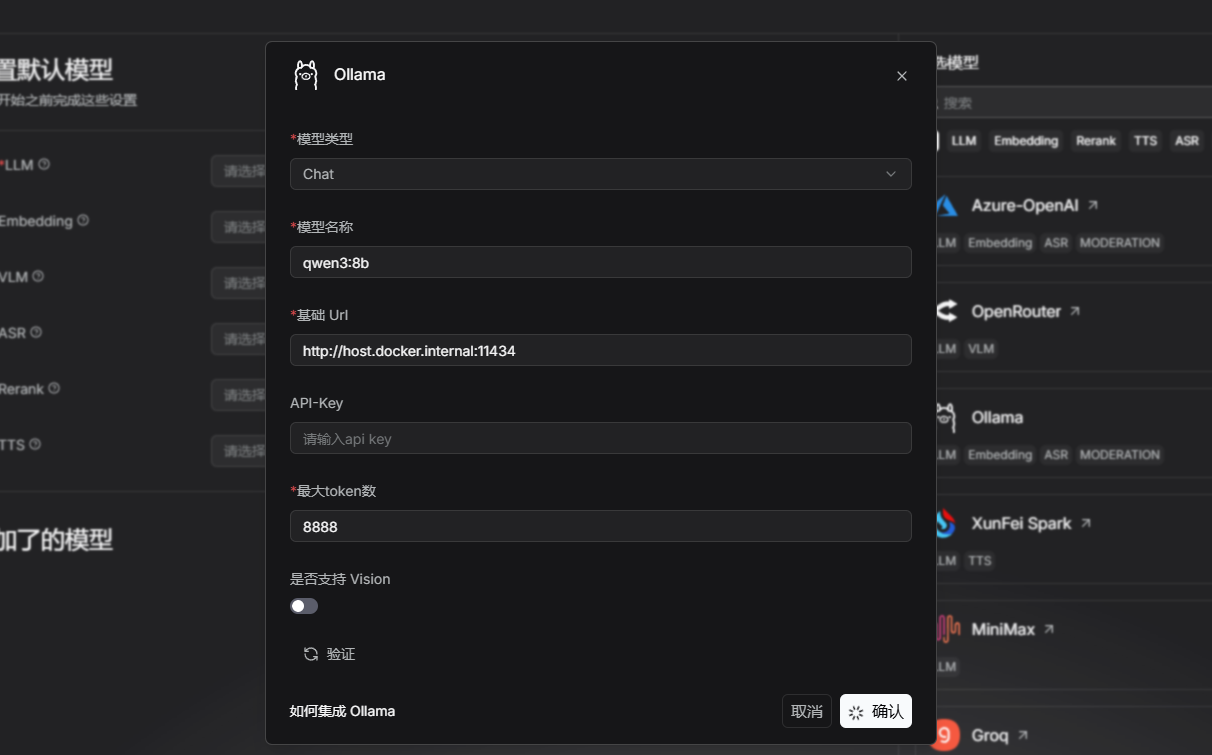The height and width of the screenshot is (755, 1212).
Task: Click the Ollama llama logo in dialog header
Action: [x=306, y=75]
